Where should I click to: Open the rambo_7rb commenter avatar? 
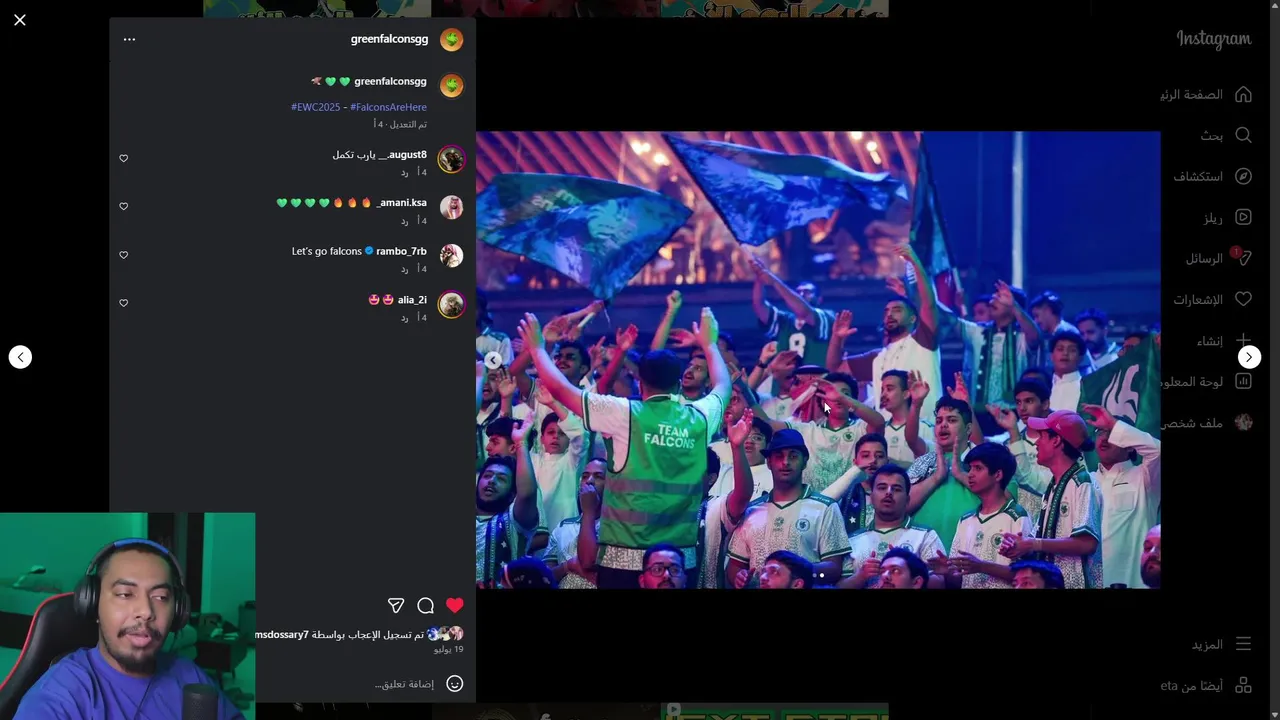(452, 256)
